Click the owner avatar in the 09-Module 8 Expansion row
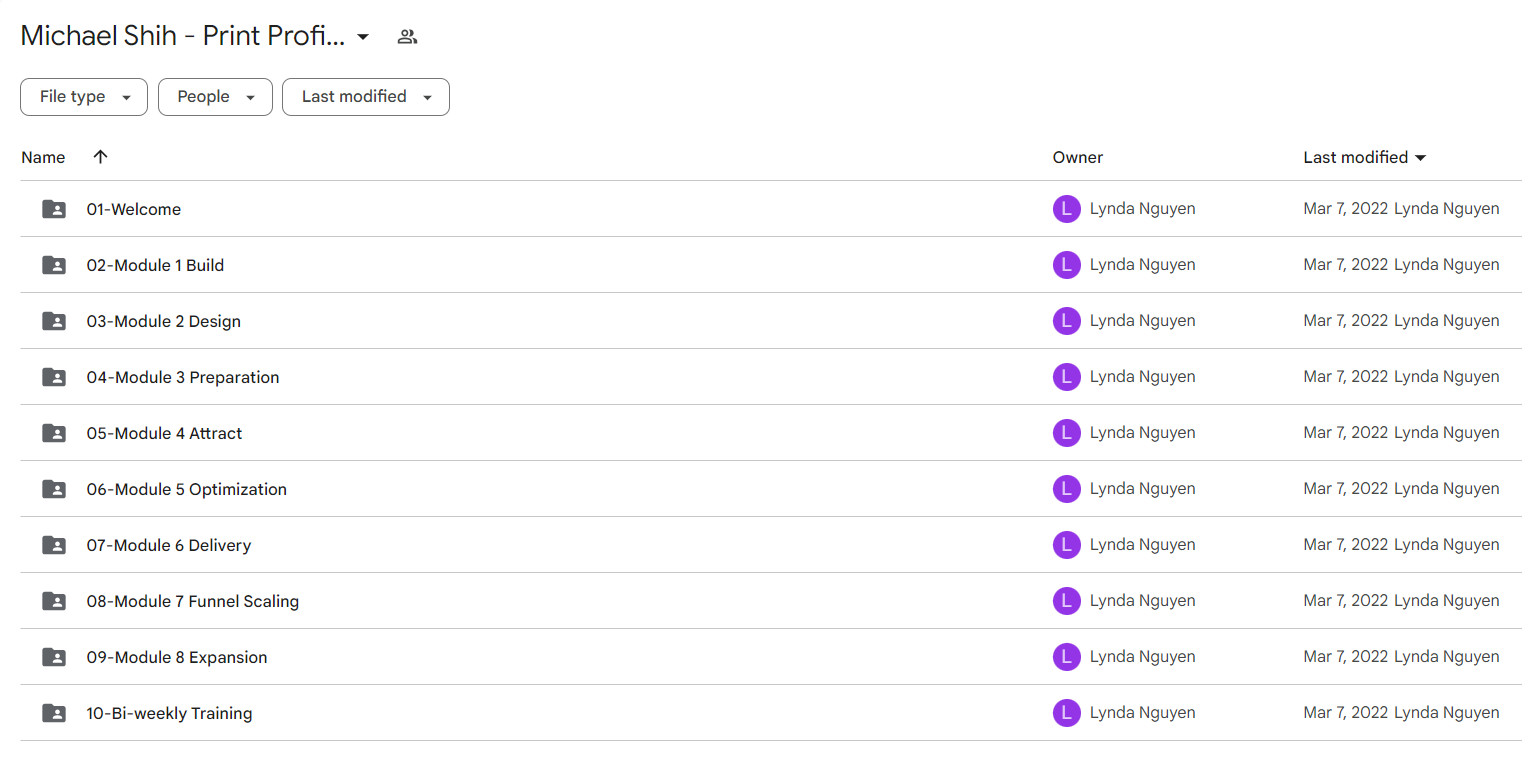This screenshot has height=768, width=1522. click(x=1067, y=657)
